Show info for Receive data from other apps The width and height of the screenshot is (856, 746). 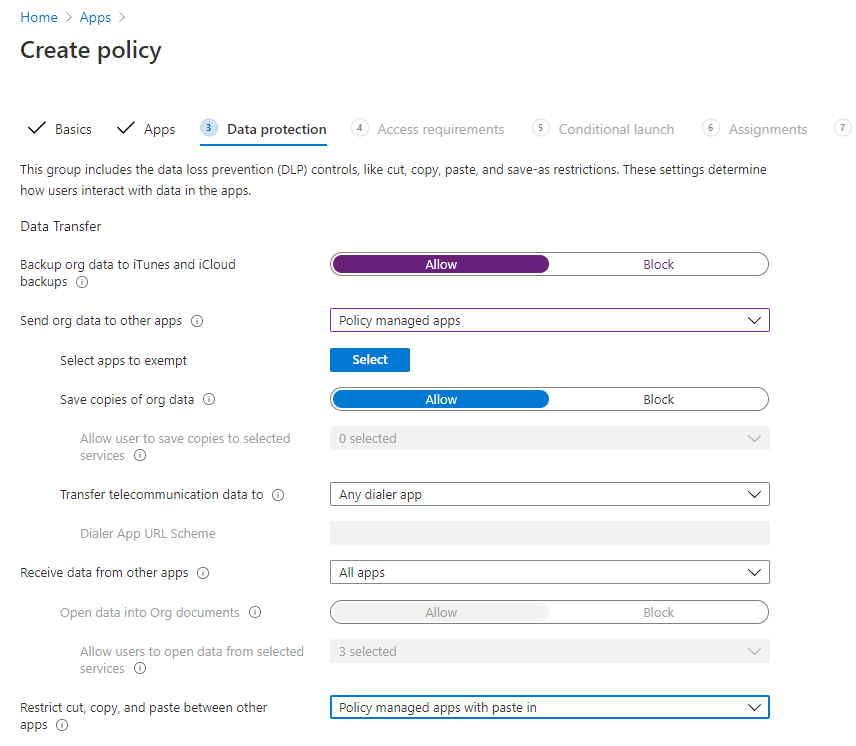coord(203,573)
